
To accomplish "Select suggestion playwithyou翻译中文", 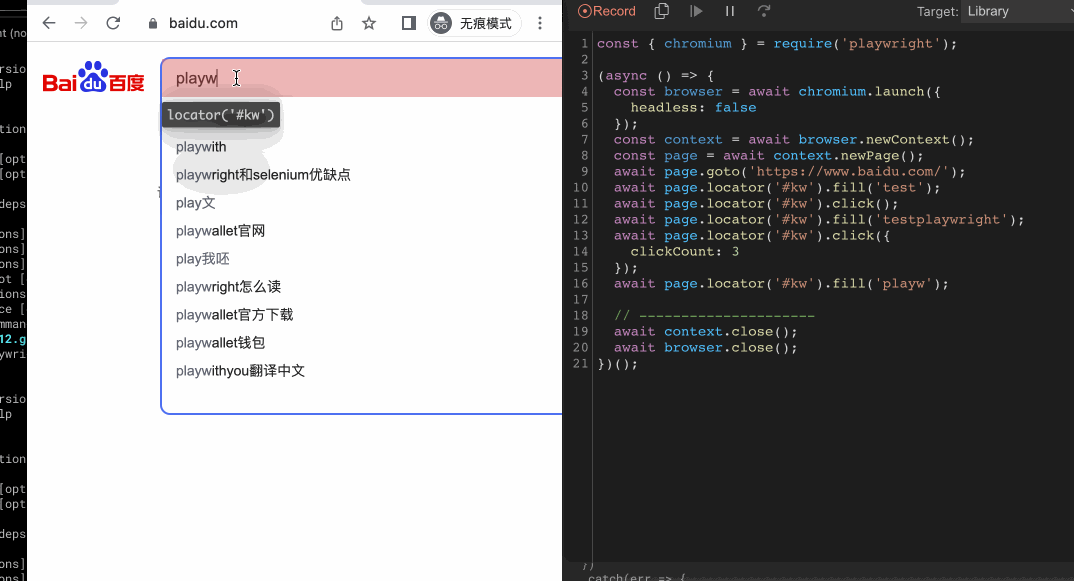I will [240, 371].
